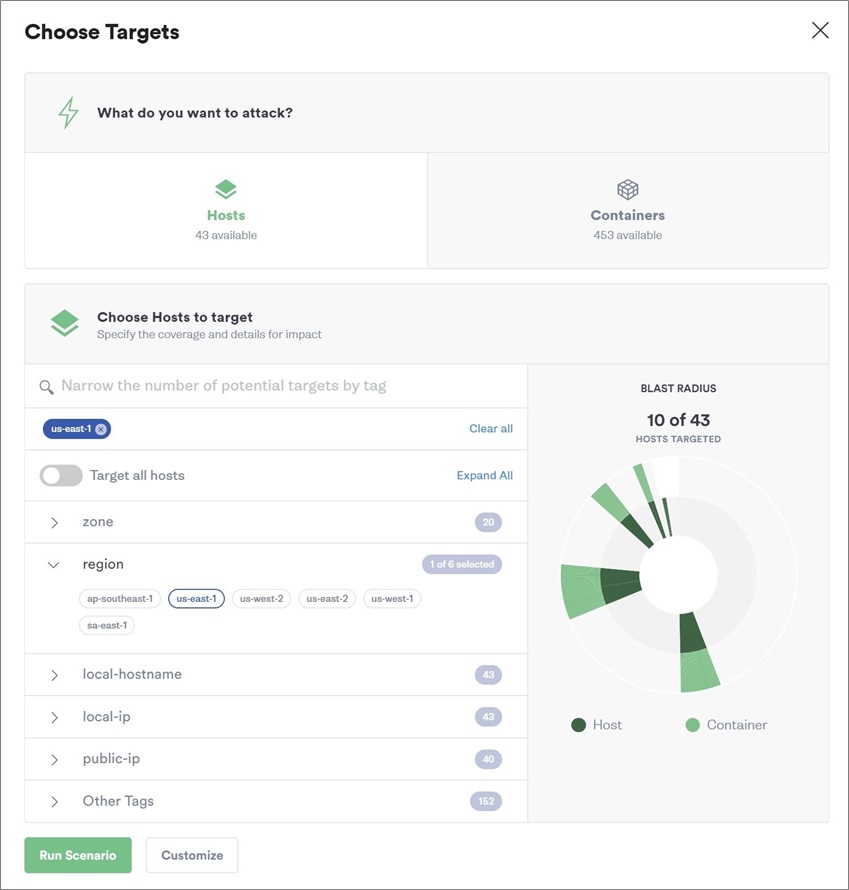Remove the us-east-1 tag chip
Viewport: 849px width, 890px height.
pyautogui.click(x=101, y=429)
